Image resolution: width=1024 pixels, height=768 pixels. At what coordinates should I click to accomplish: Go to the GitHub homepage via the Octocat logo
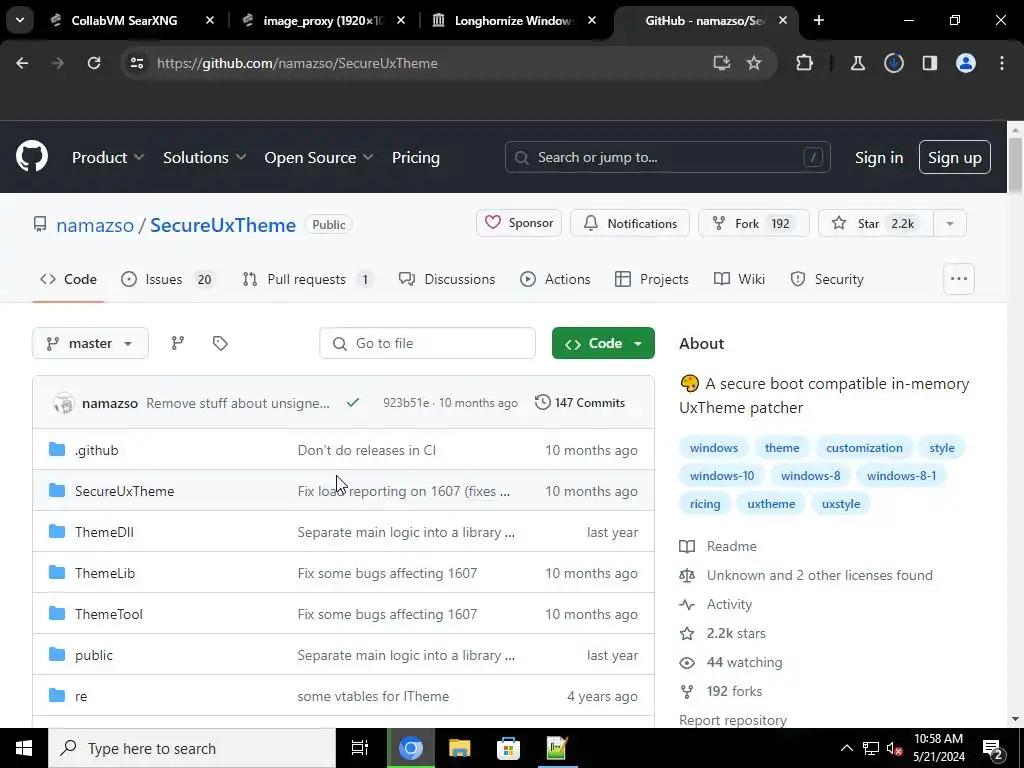32,157
